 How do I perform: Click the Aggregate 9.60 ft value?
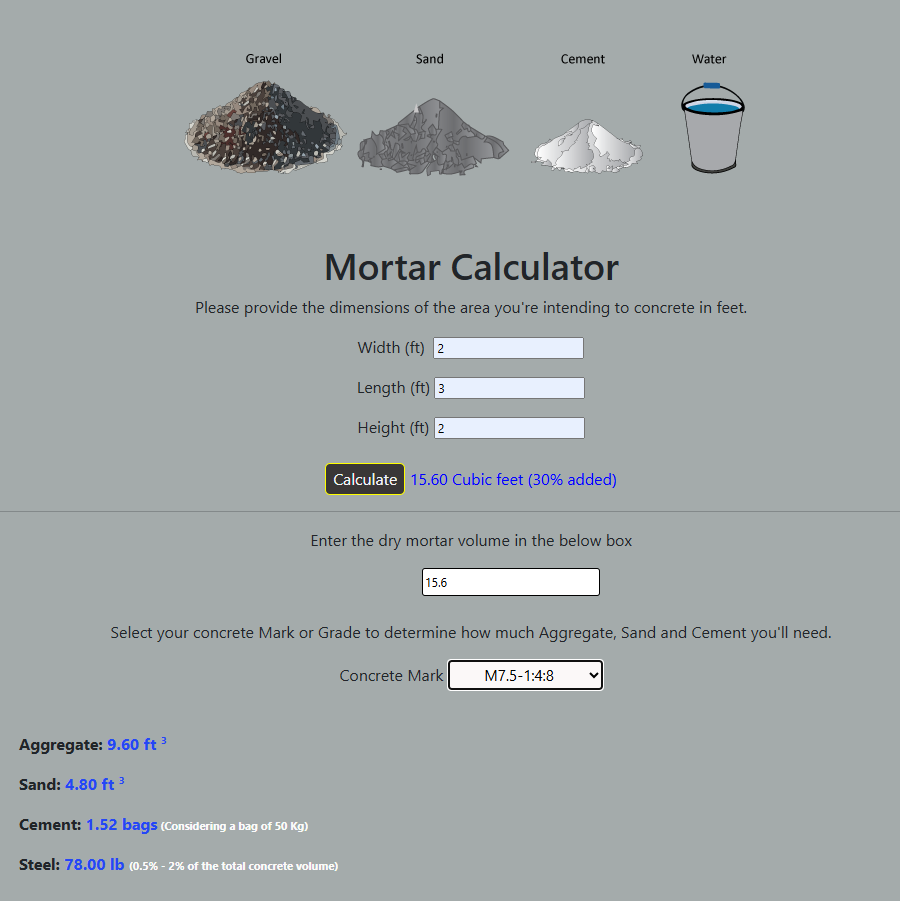tap(132, 745)
